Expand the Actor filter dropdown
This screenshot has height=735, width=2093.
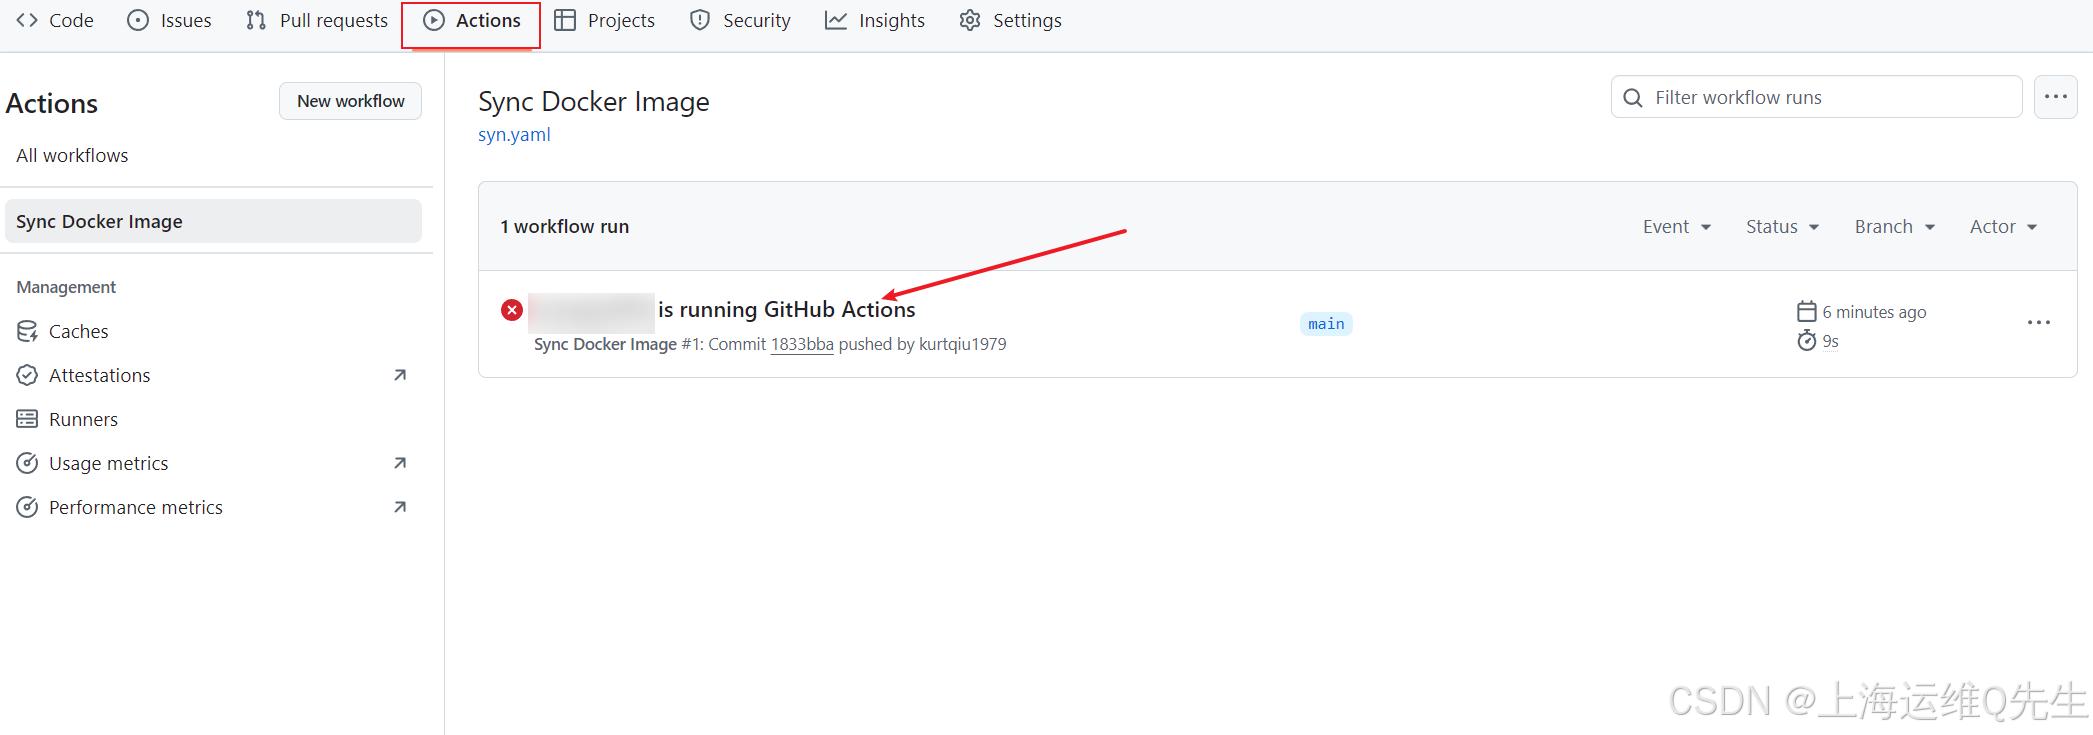pyautogui.click(x=2003, y=227)
